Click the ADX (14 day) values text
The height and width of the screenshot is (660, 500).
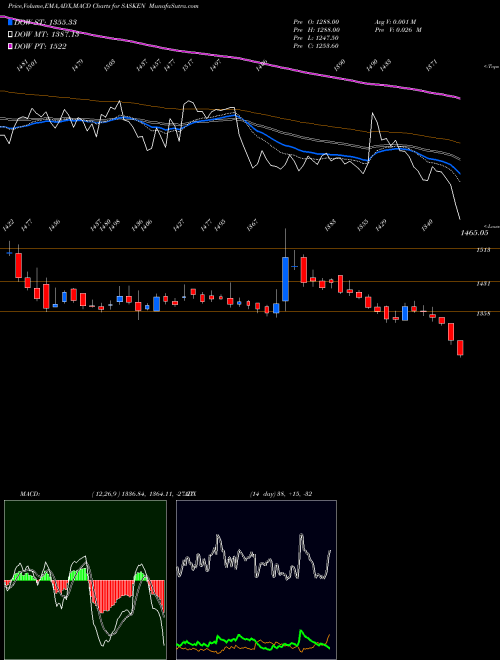(281, 494)
